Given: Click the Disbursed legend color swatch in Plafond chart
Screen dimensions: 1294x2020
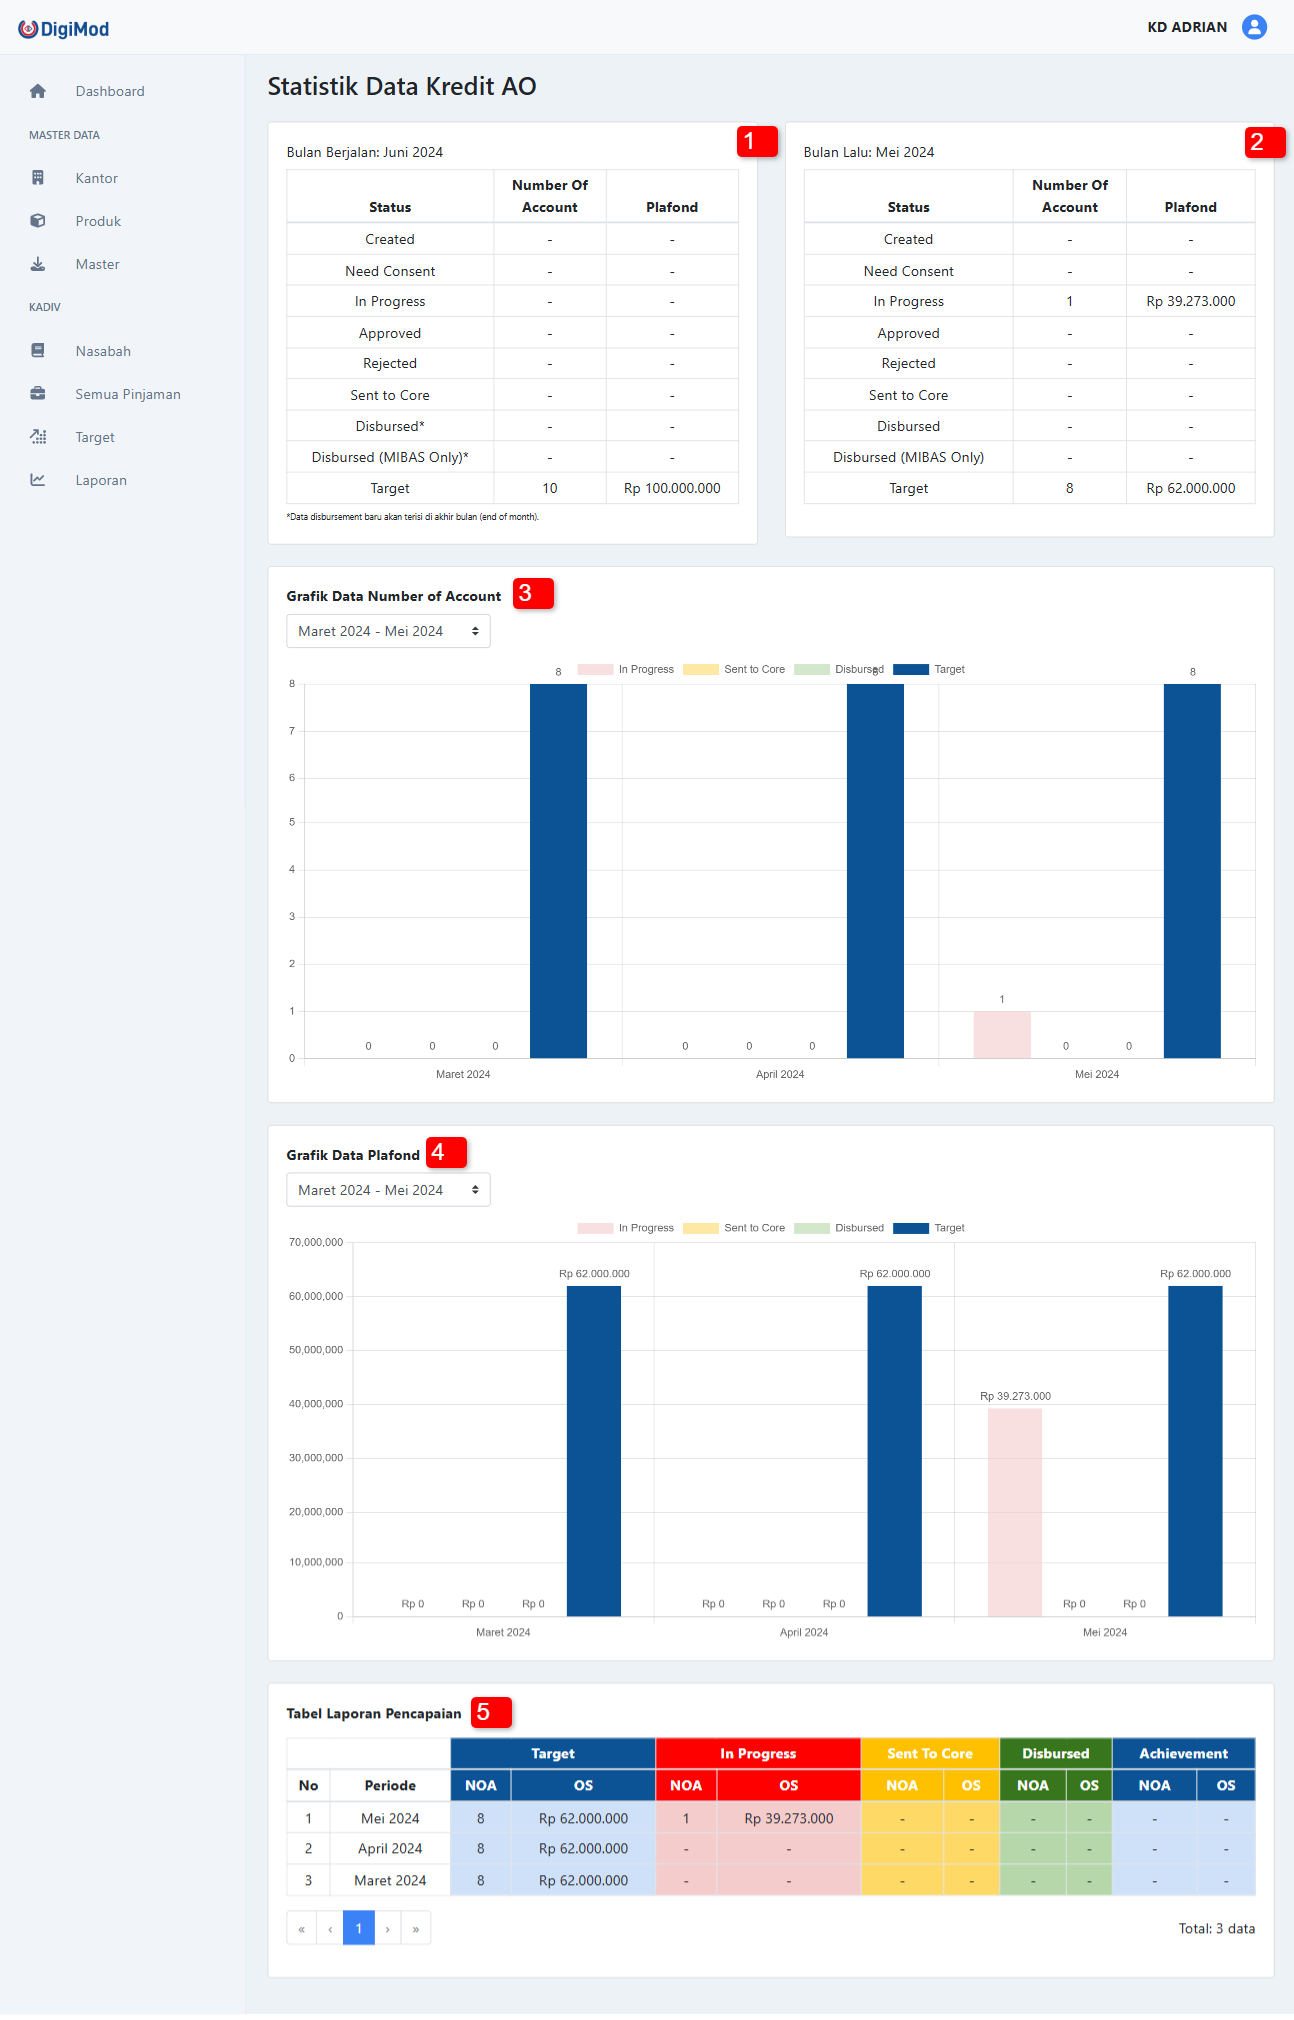Looking at the screenshot, I should [812, 1228].
